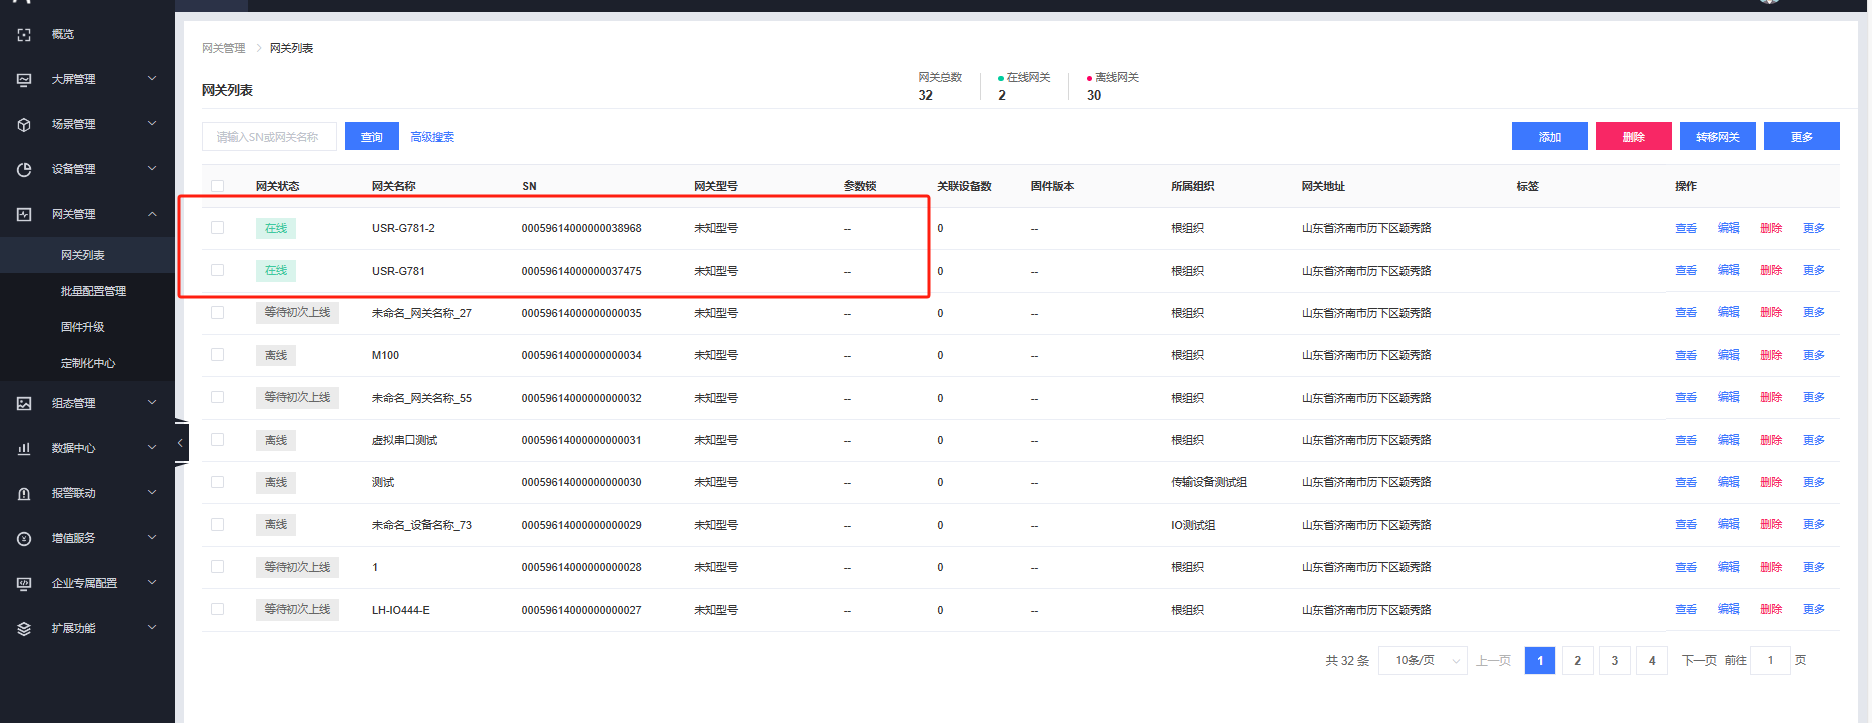Click the 扩展功能 layers icon
This screenshot has width=1872, height=723.
pyautogui.click(x=24, y=629)
